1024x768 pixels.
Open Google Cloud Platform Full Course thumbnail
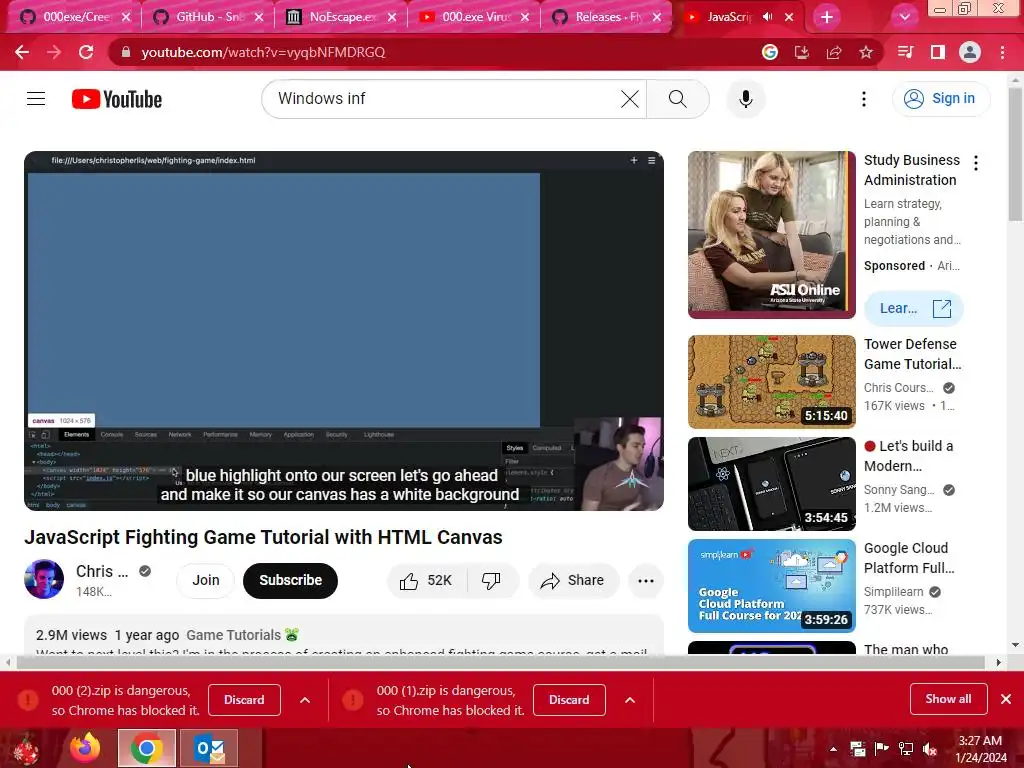click(771, 586)
